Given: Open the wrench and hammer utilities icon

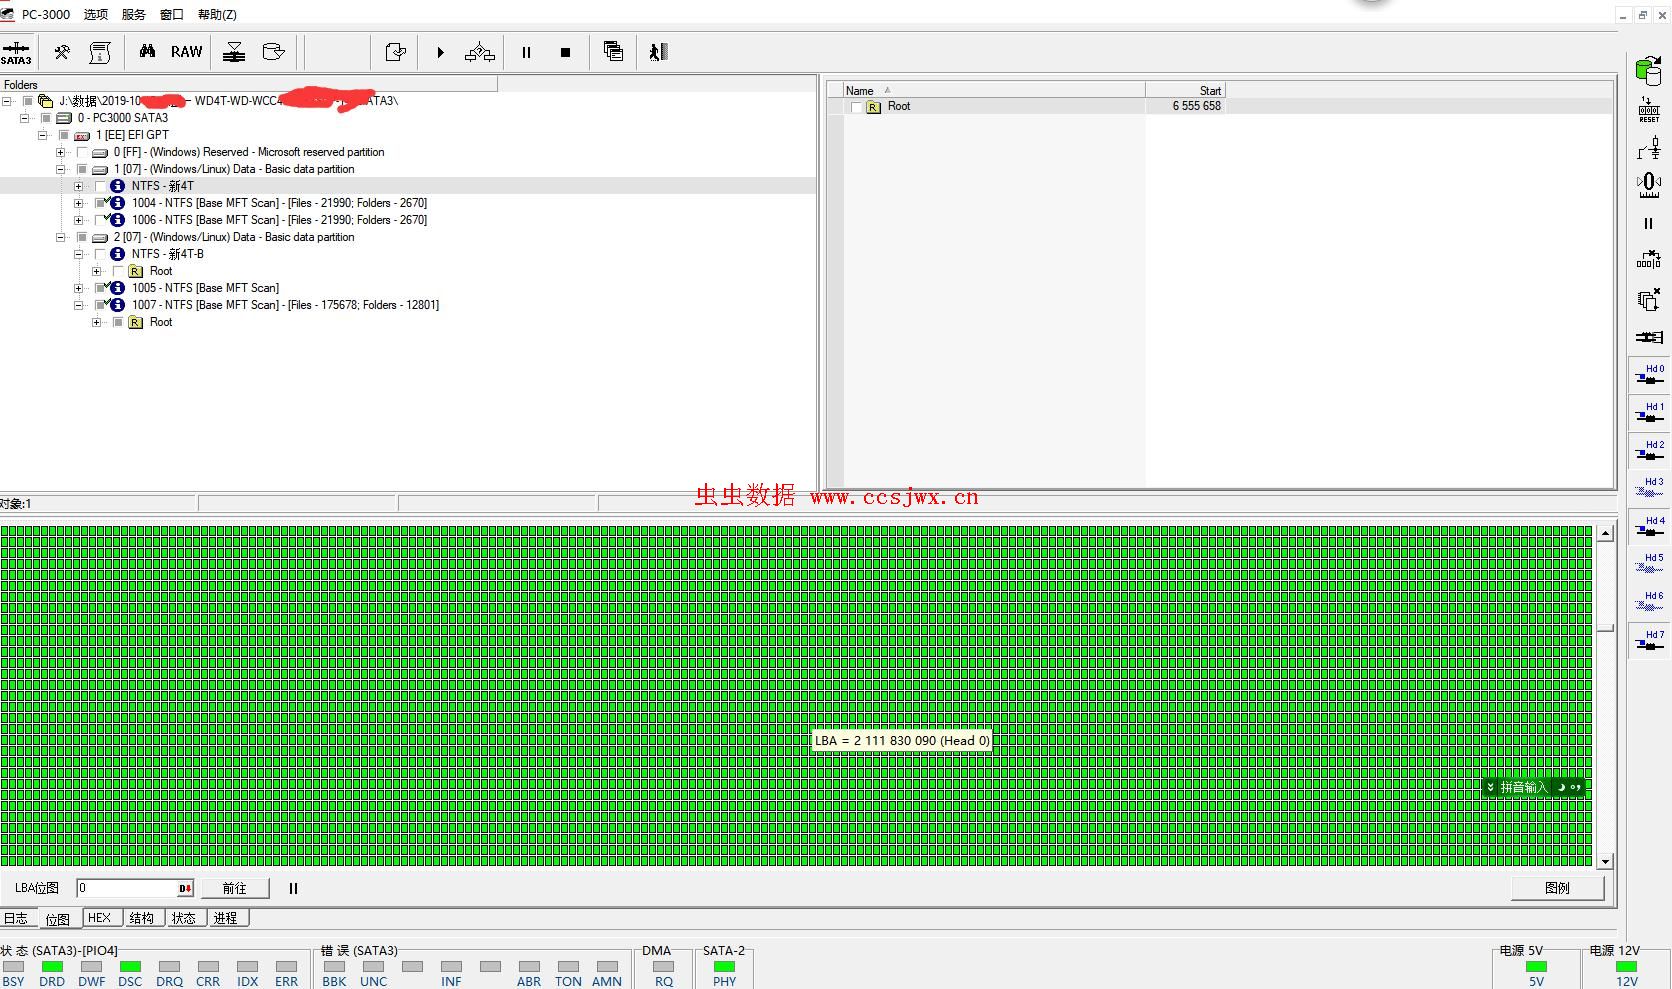Looking at the screenshot, I should [62, 52].
